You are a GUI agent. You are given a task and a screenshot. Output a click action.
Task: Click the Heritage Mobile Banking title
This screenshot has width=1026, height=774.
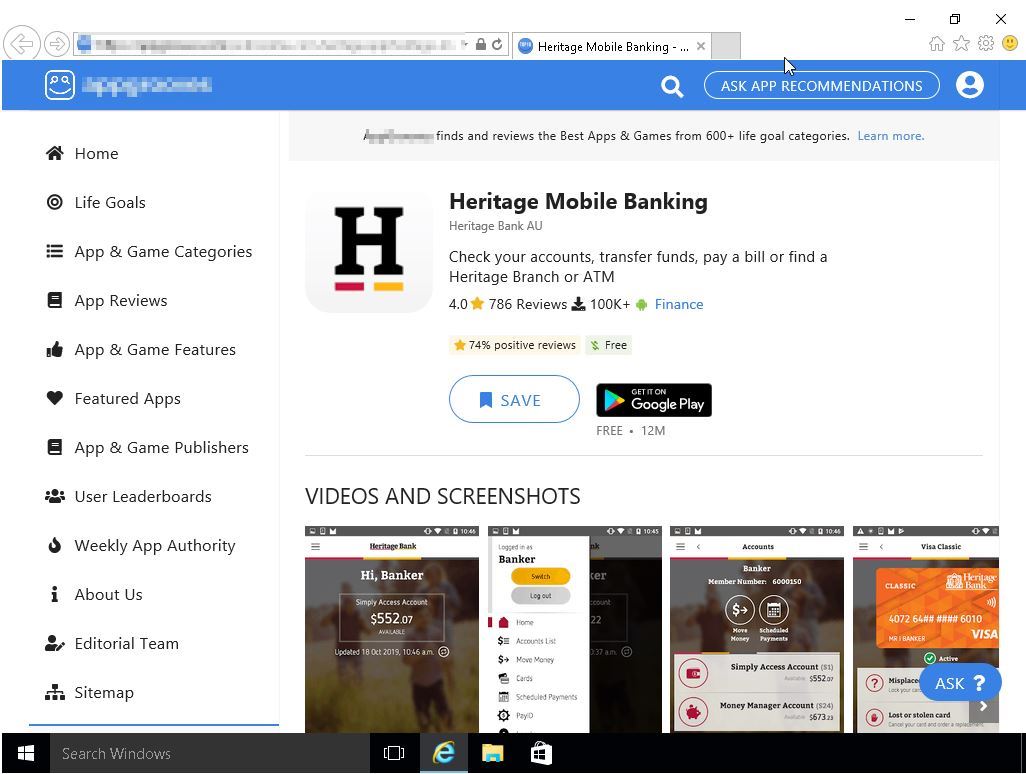pos(578,202)
